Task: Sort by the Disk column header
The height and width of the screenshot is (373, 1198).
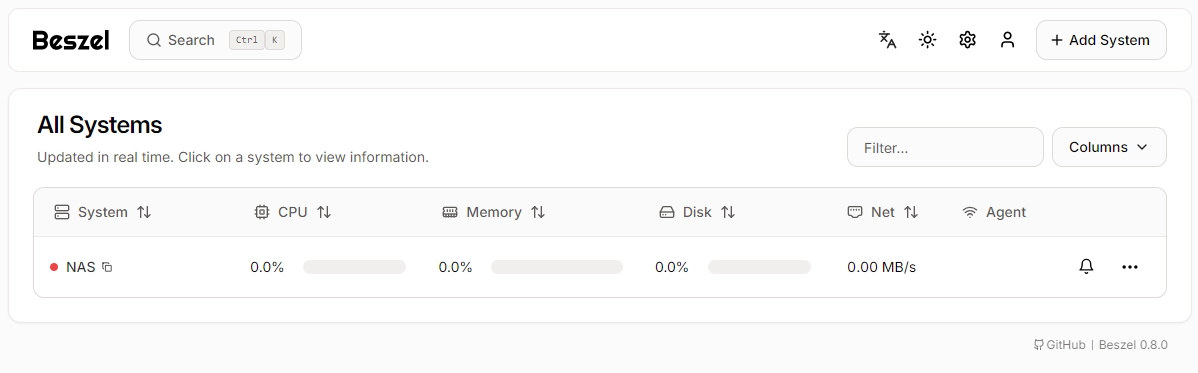Action: [697, 212]
